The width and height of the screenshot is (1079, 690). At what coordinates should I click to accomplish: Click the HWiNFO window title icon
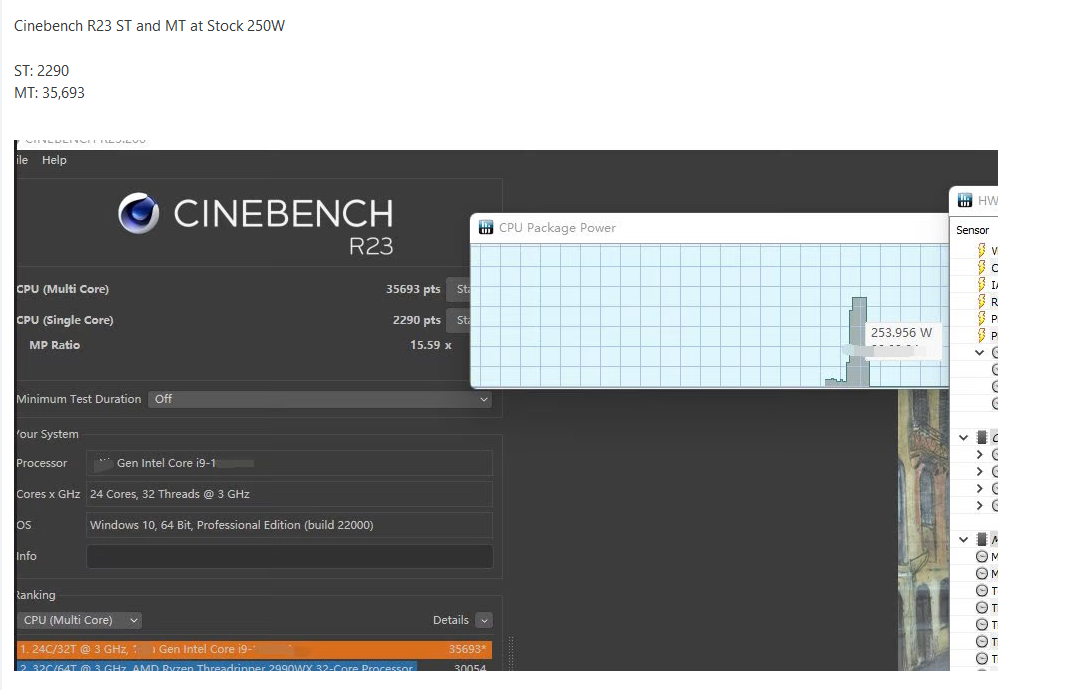(965, 200)
